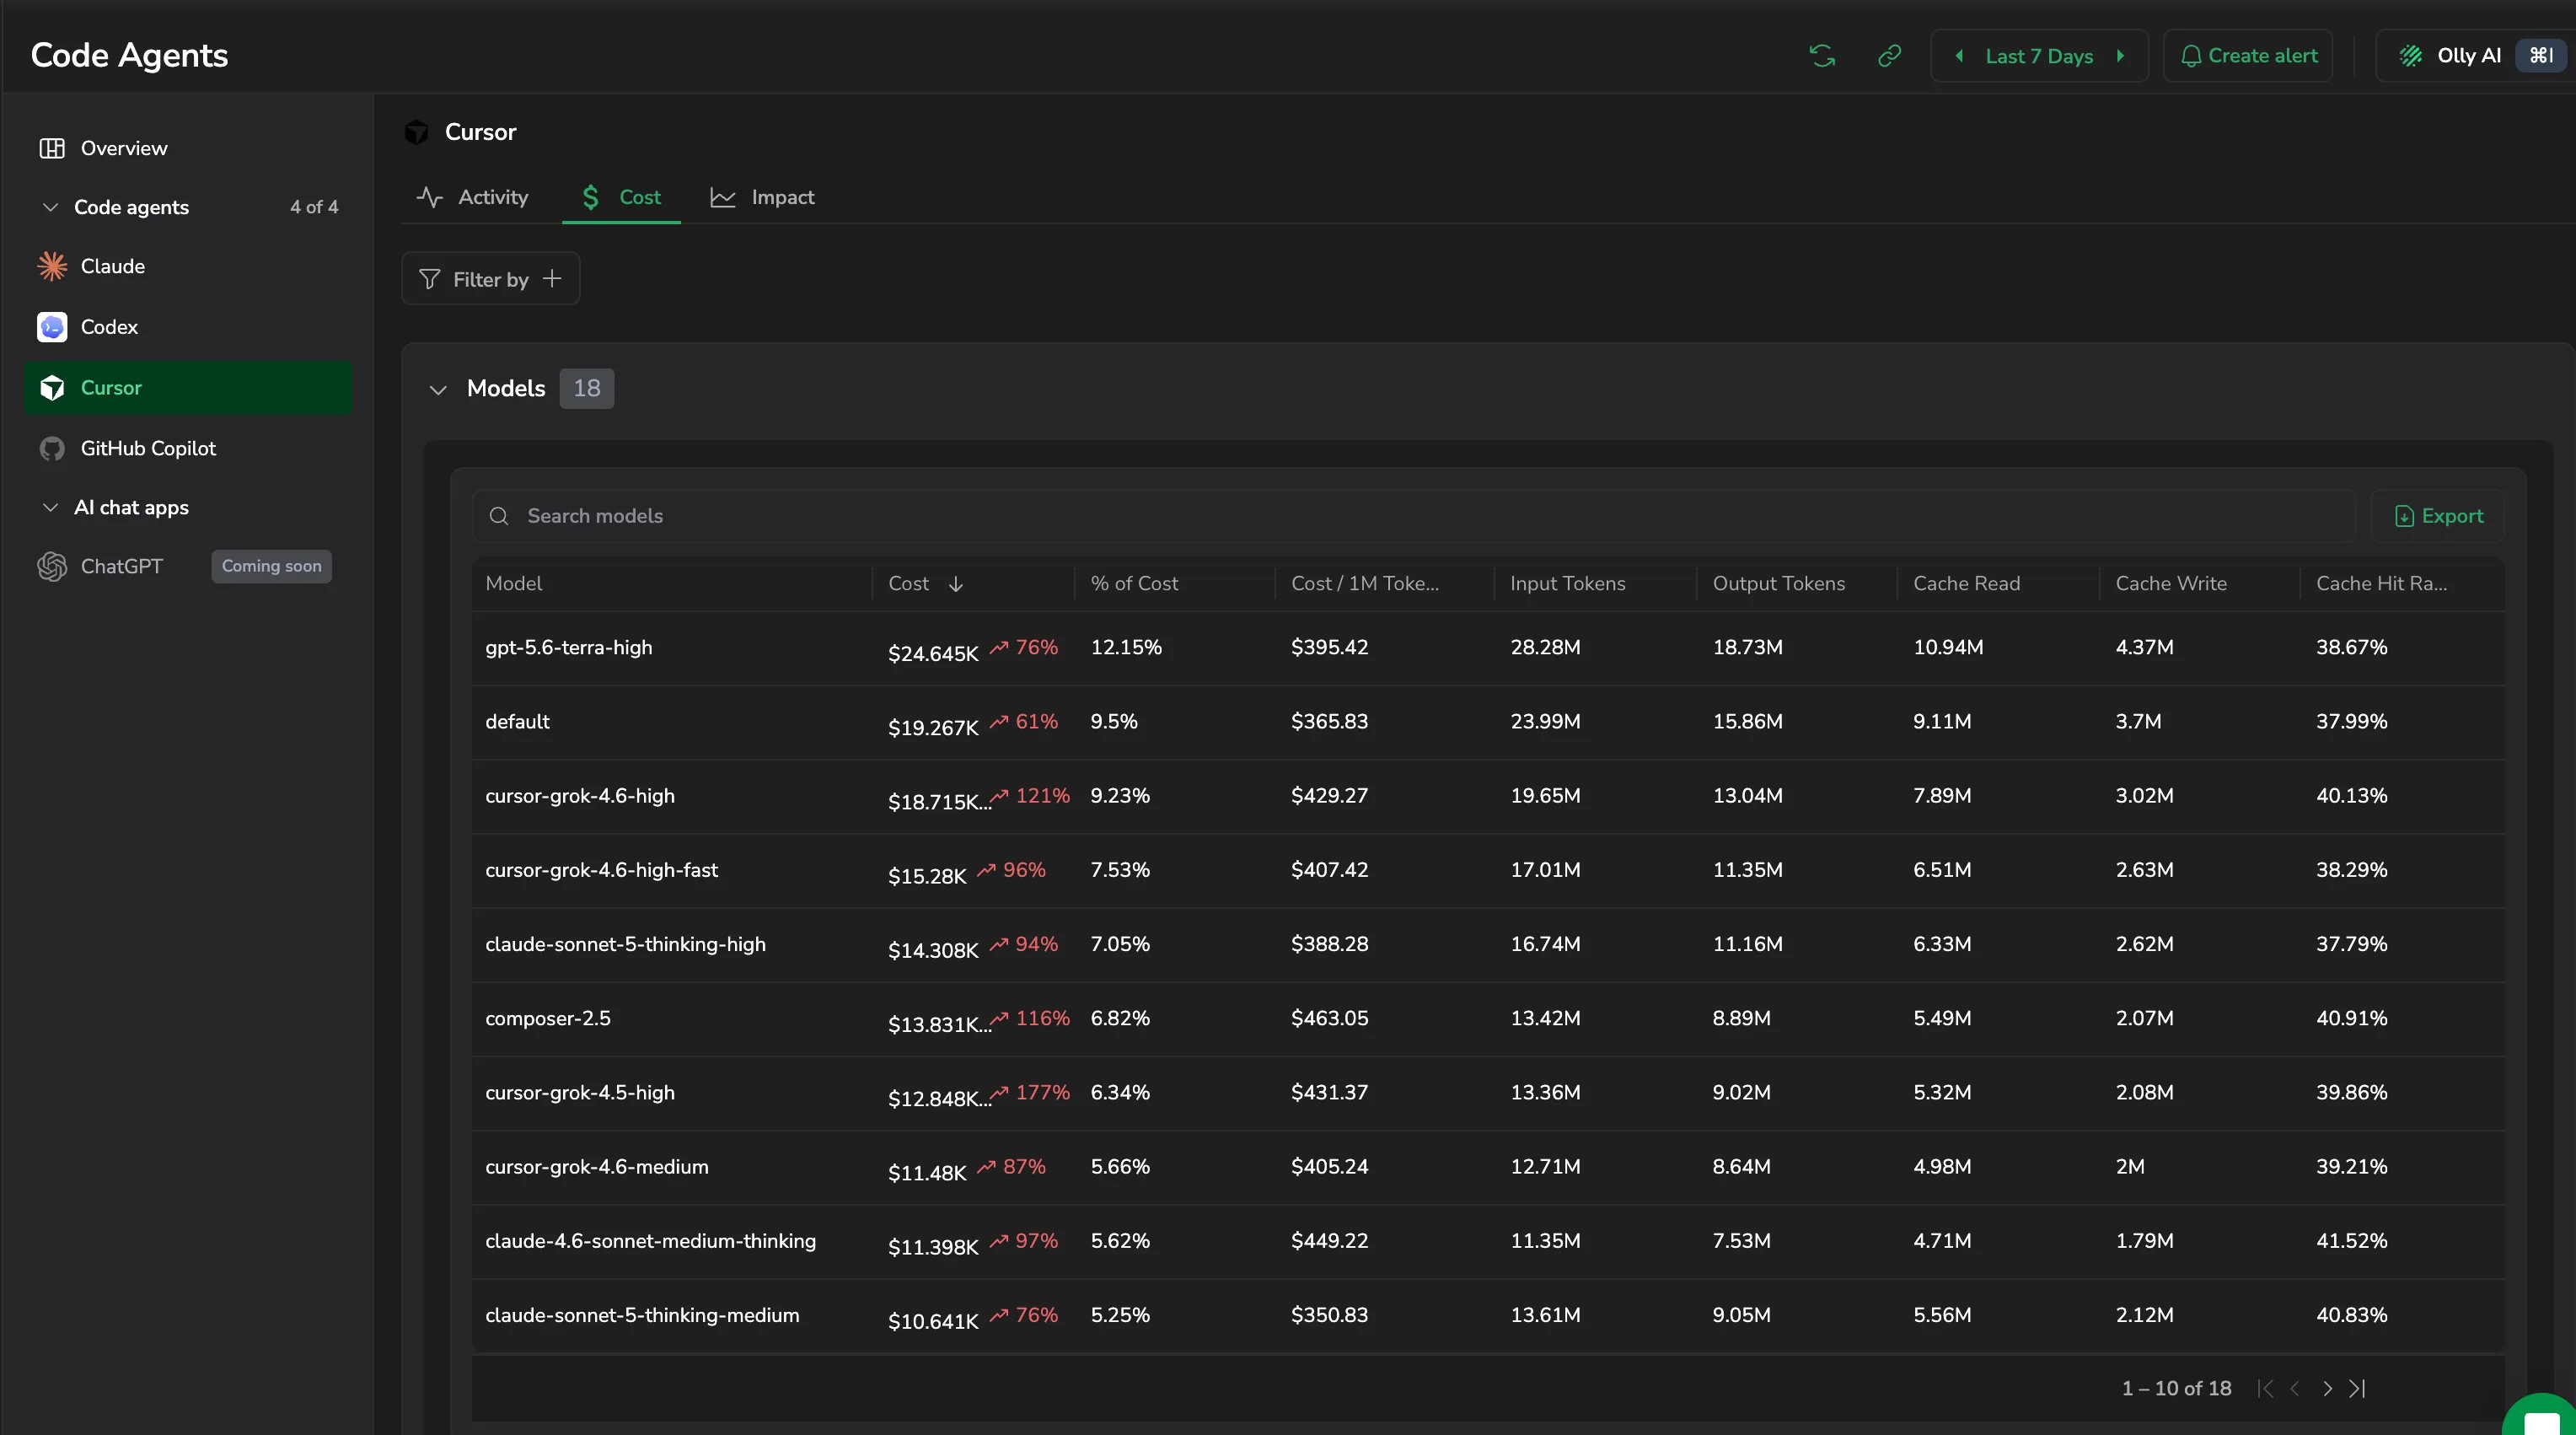
Task: Go to previous time range arrow
Action: [x=1959, y=56]
